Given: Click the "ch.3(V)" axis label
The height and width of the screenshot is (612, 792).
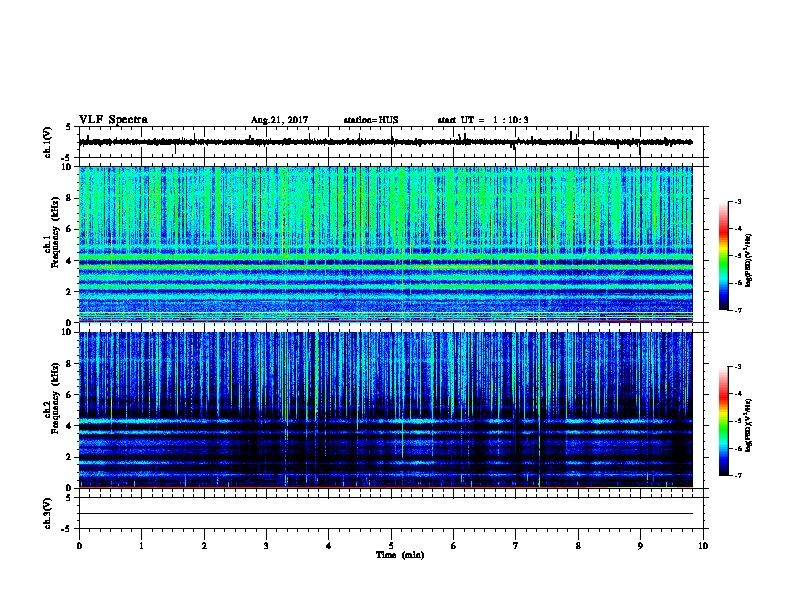Looking at the screenshot, I should click(x=47, y=513).
